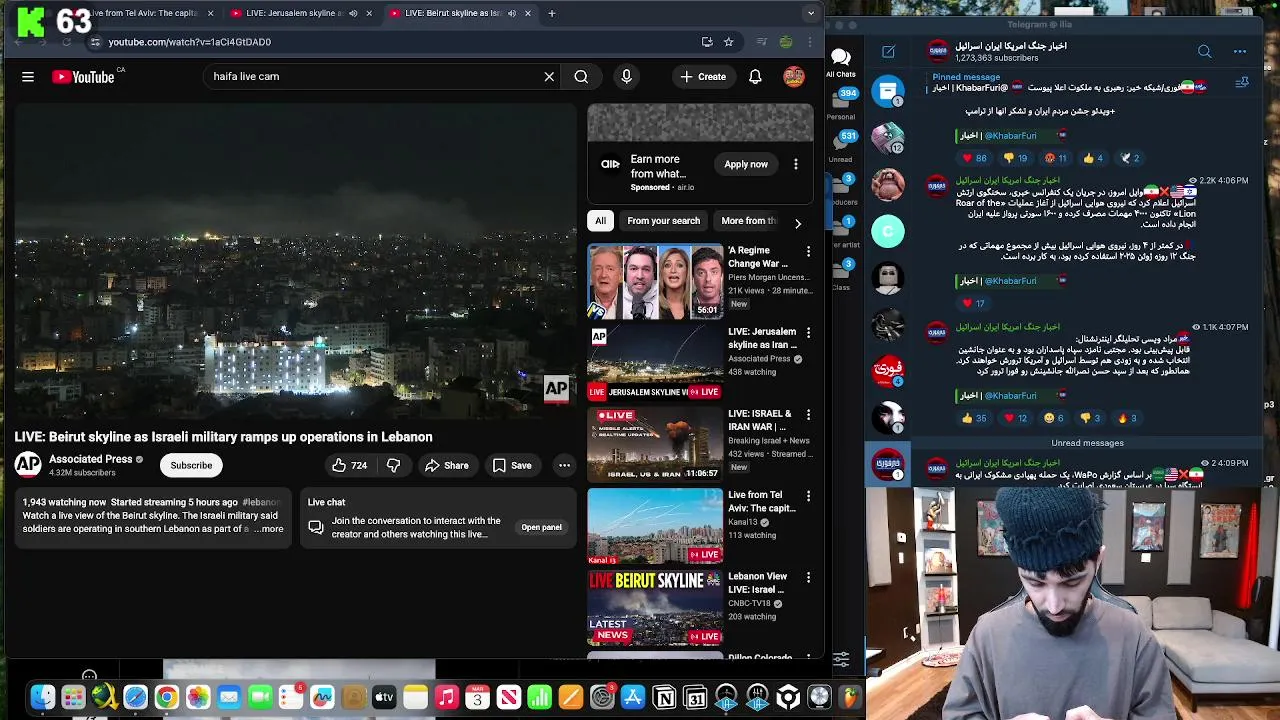This screenshot has height=720, width=1280.
Task: View site information icon beside the URL
Action: point(95,42)
